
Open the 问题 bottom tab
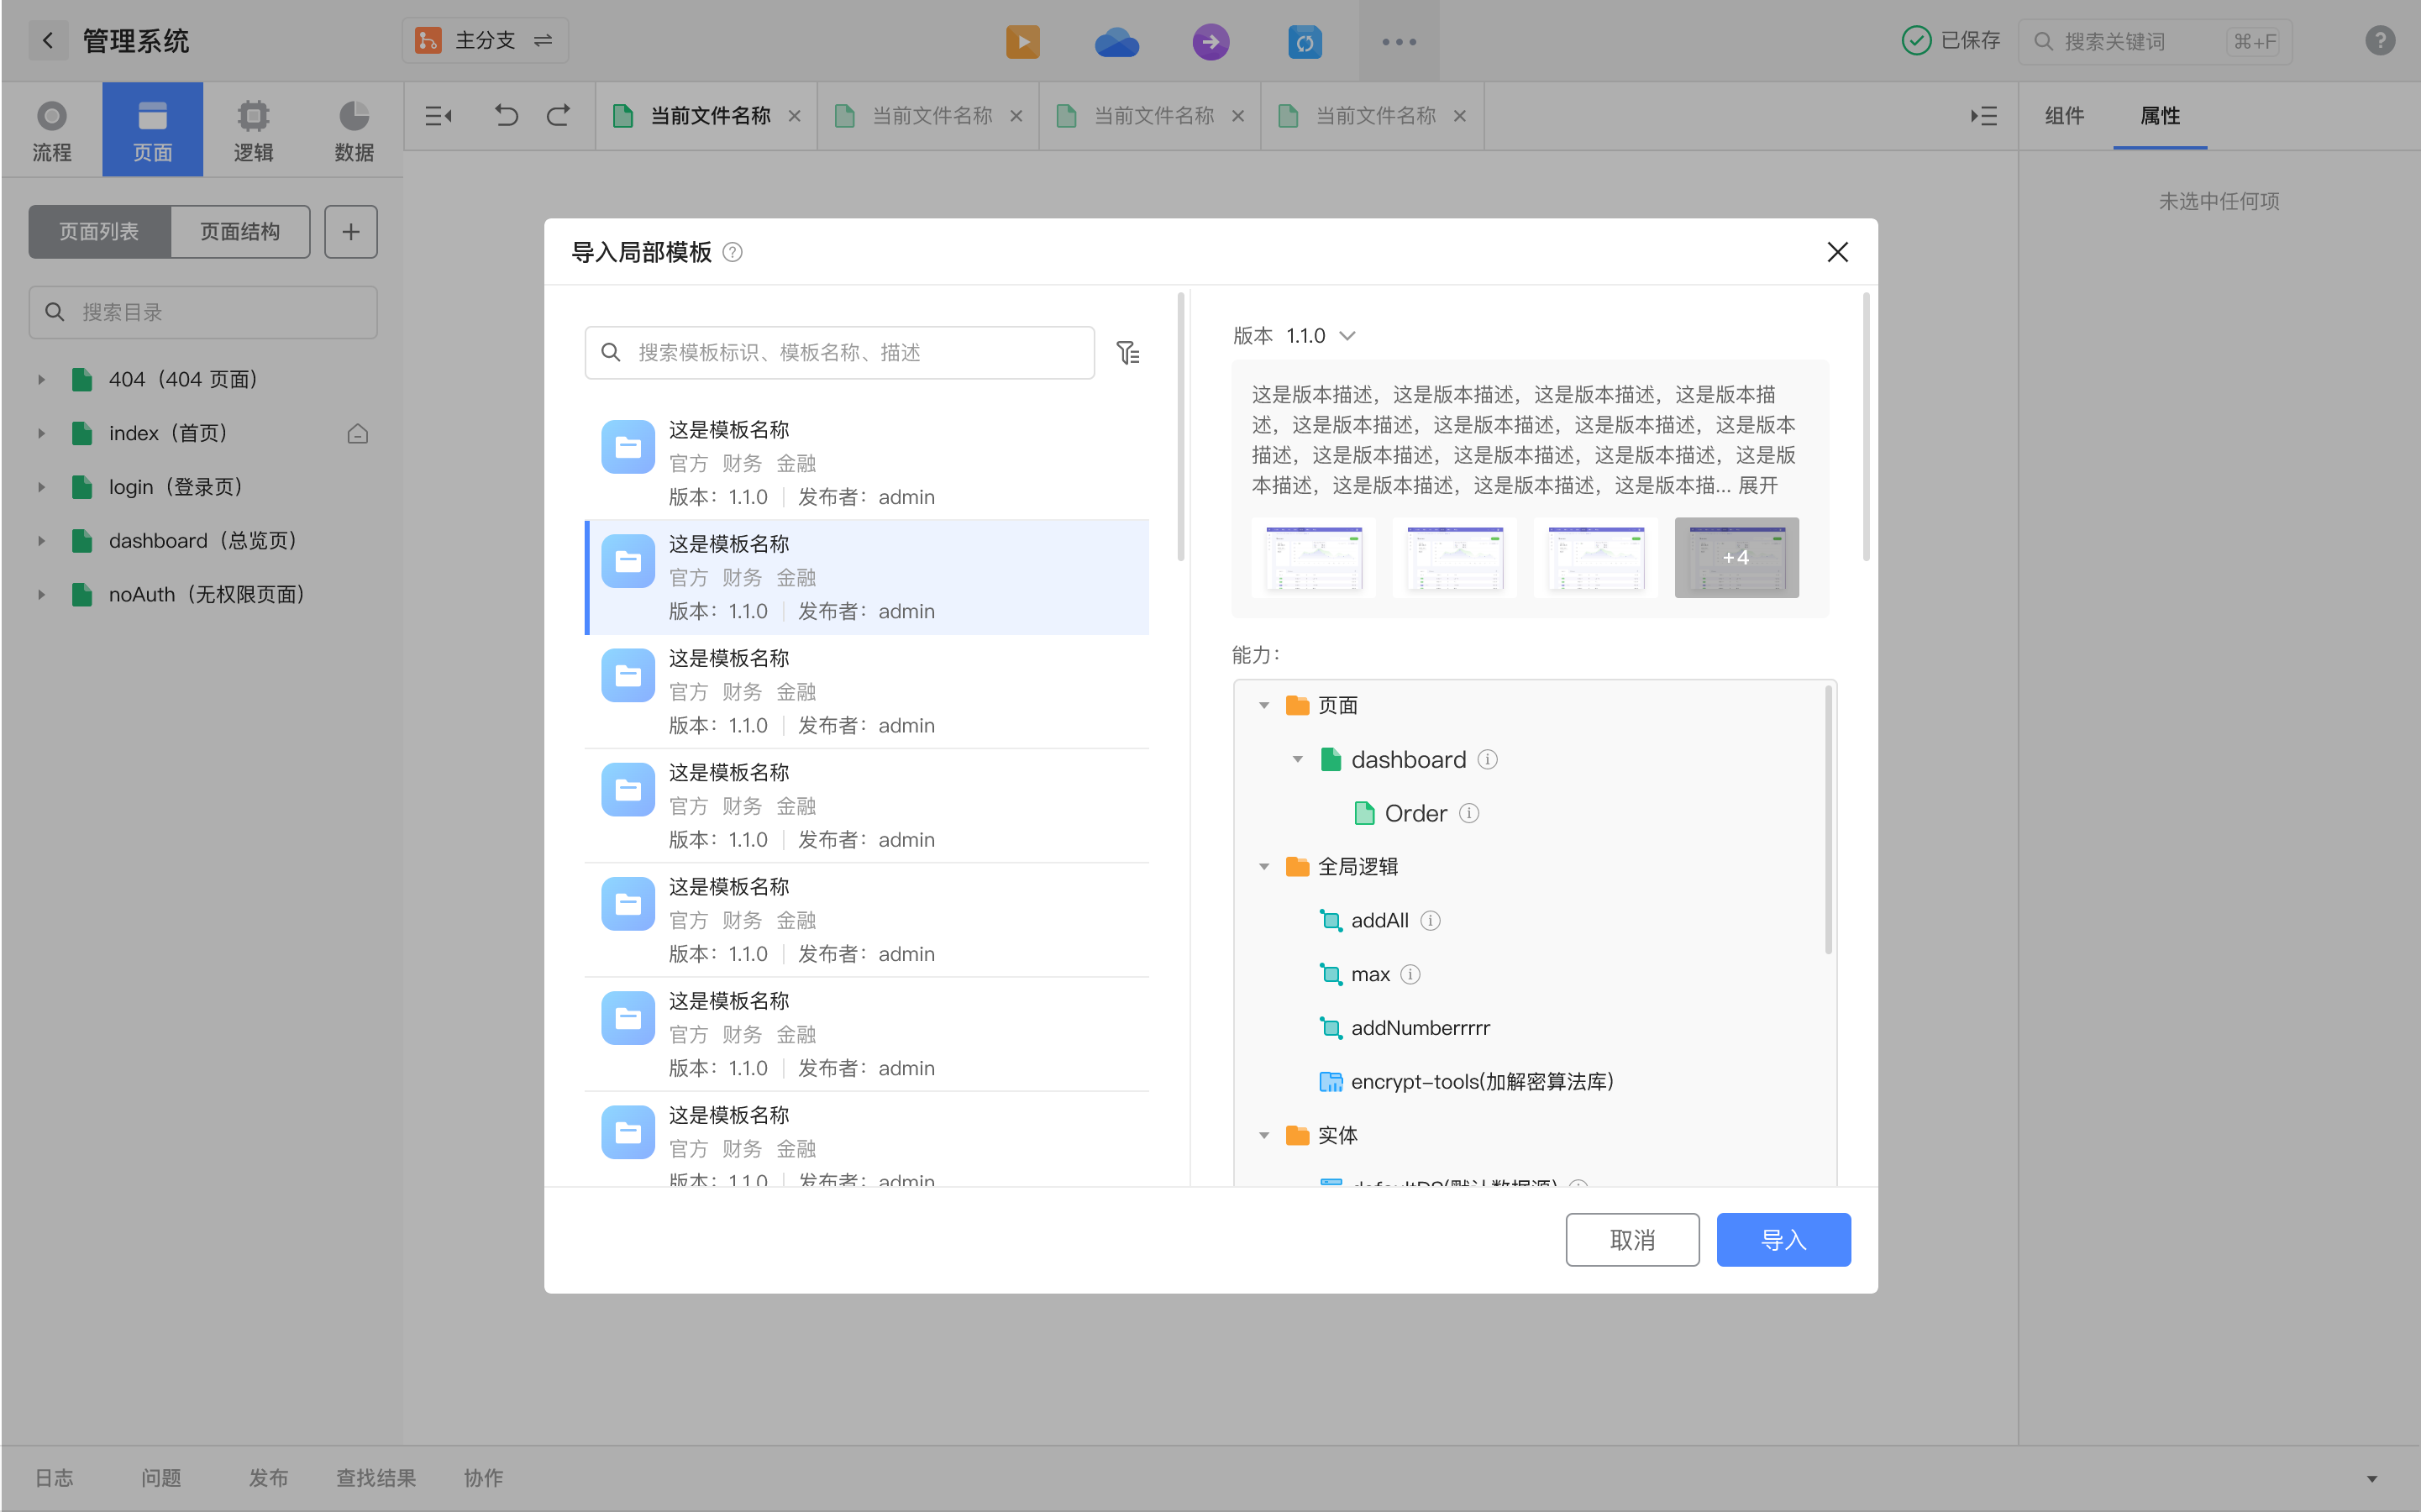(161, 1477)
